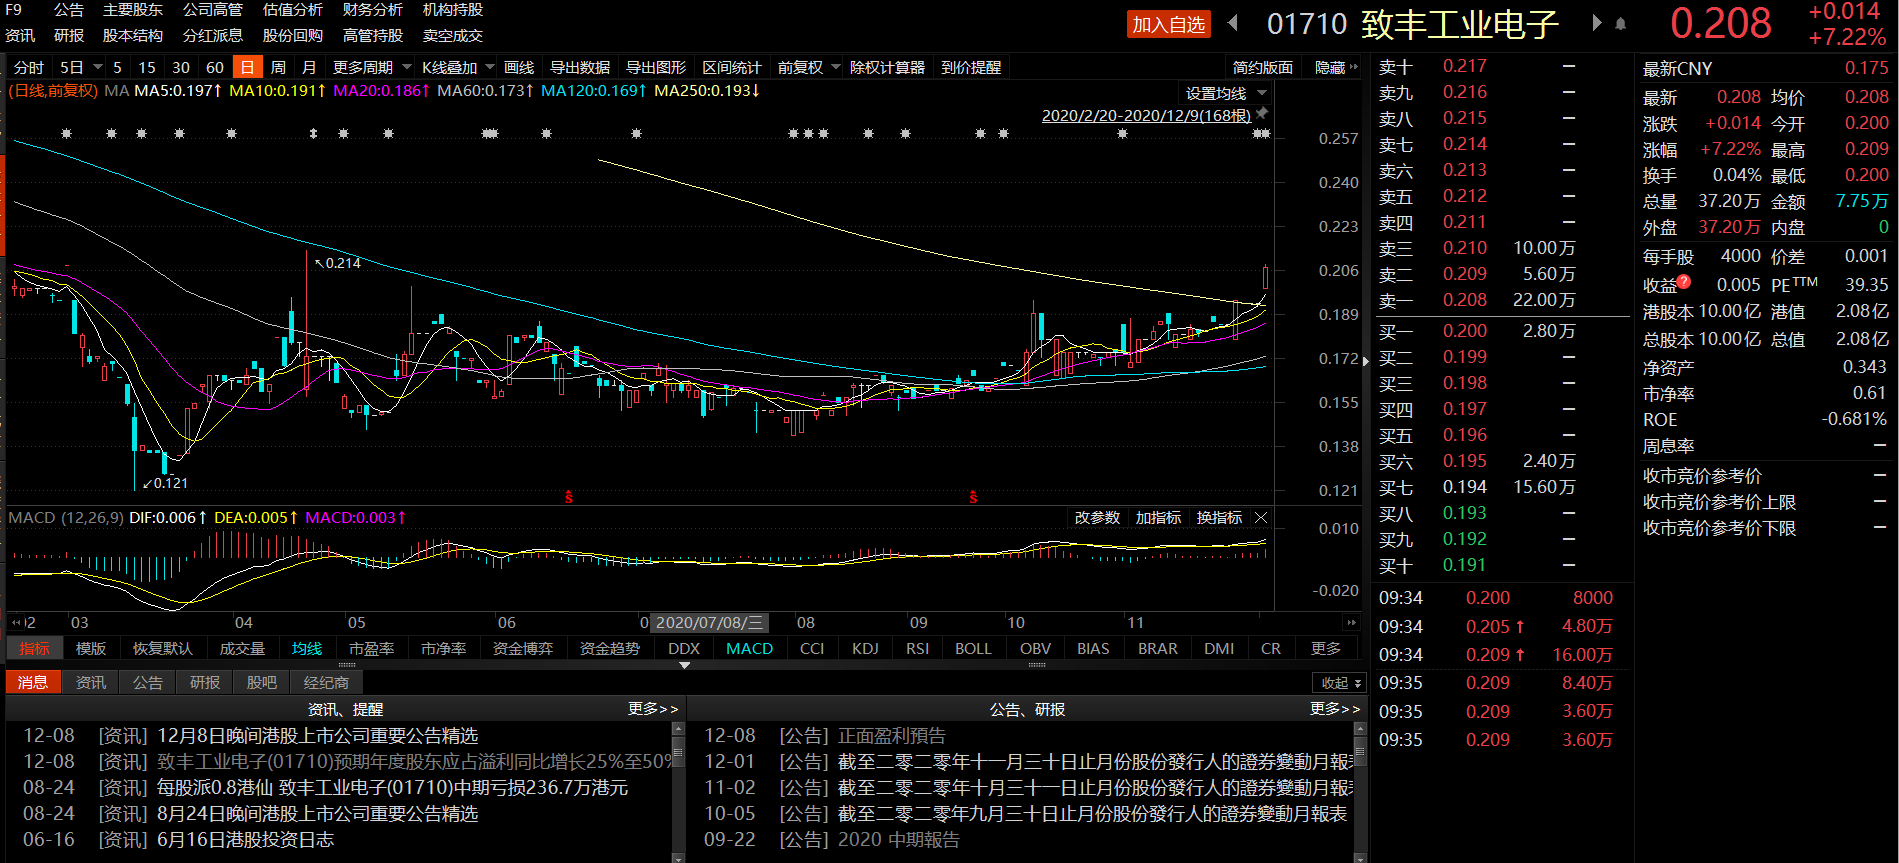The image size is (1899, 863).
Task: Click the news list vertical scrollbar
Action: point(678,790)
